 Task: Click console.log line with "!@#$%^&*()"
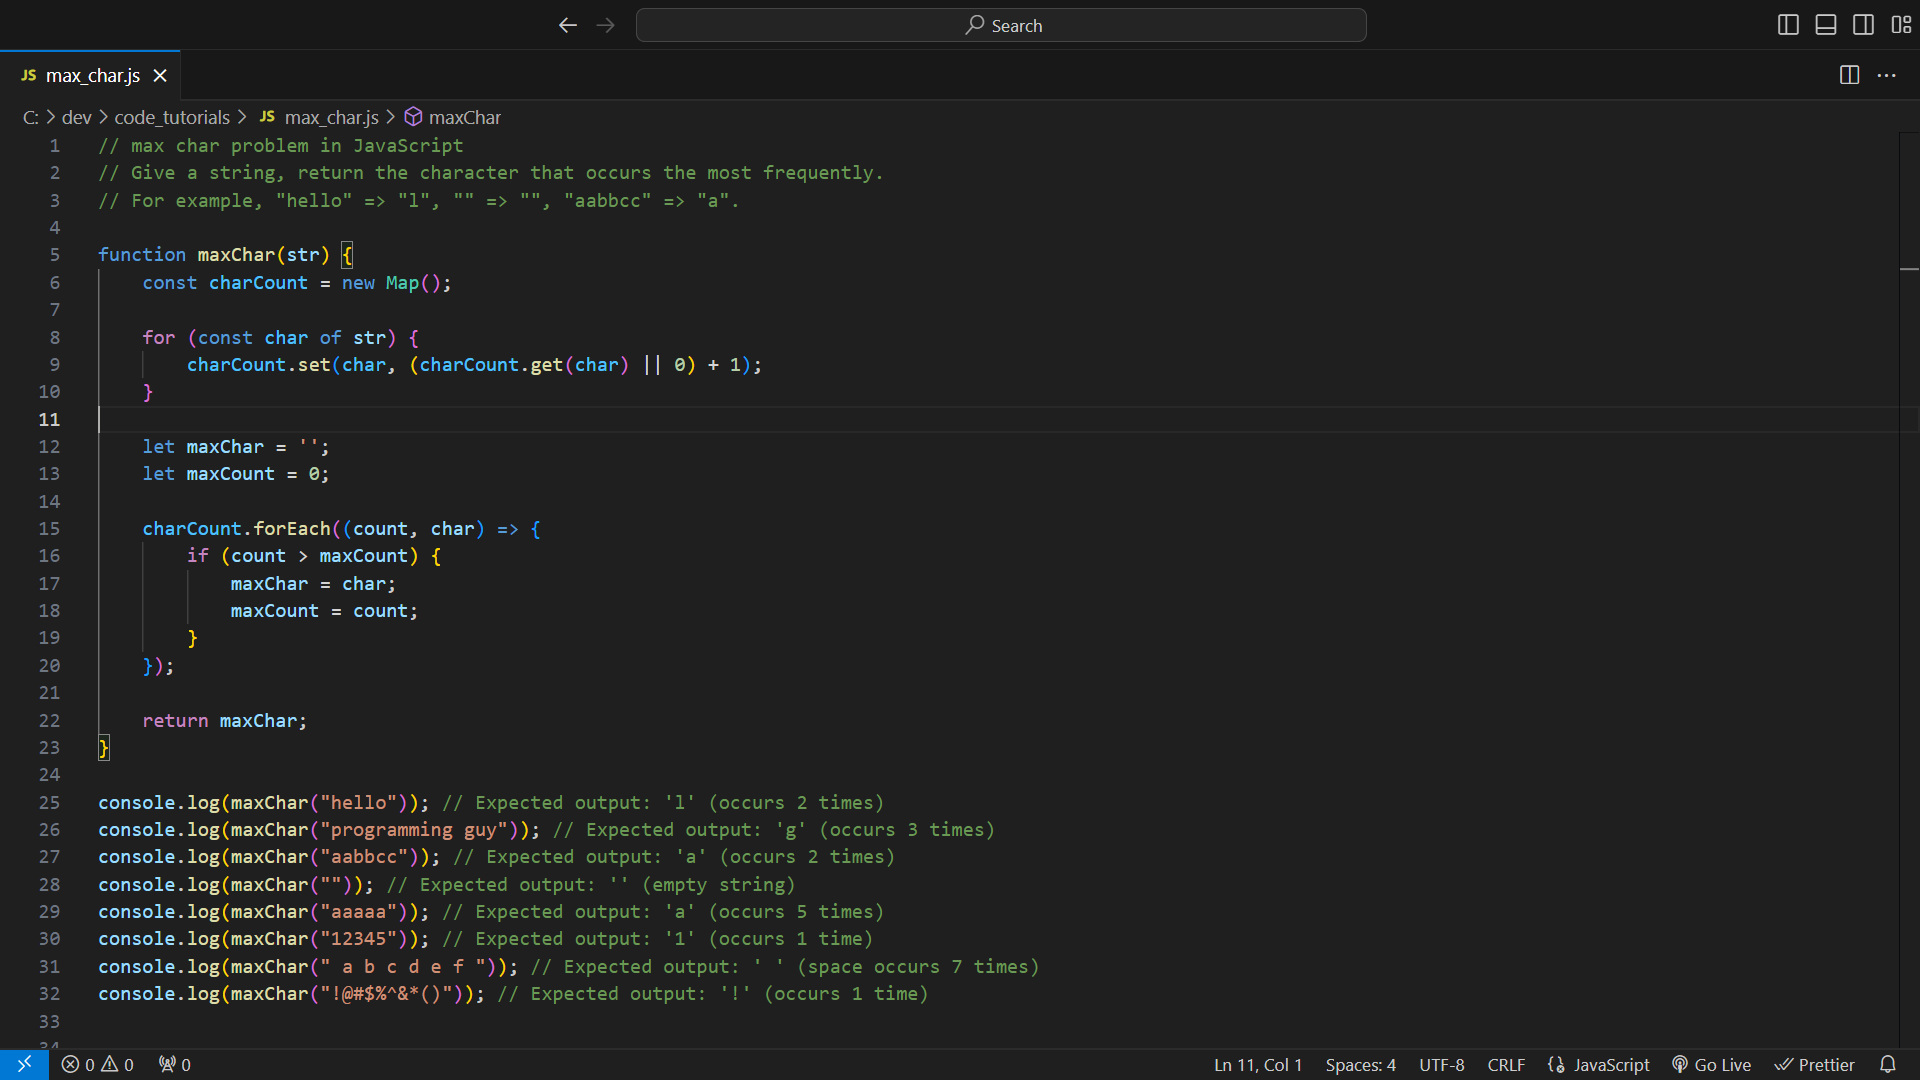click(x=513, y=994)
